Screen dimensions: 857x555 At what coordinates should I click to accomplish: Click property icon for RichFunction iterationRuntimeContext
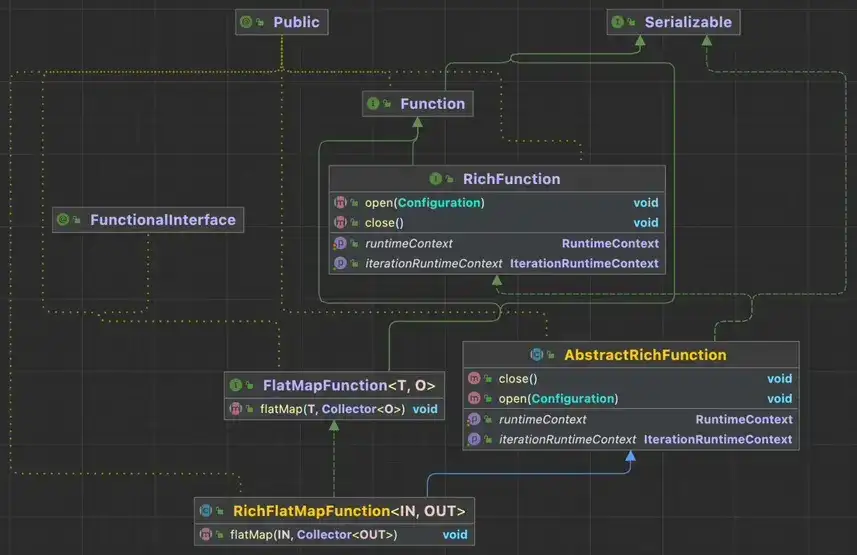pyautogui.click(x=340, y=263)
